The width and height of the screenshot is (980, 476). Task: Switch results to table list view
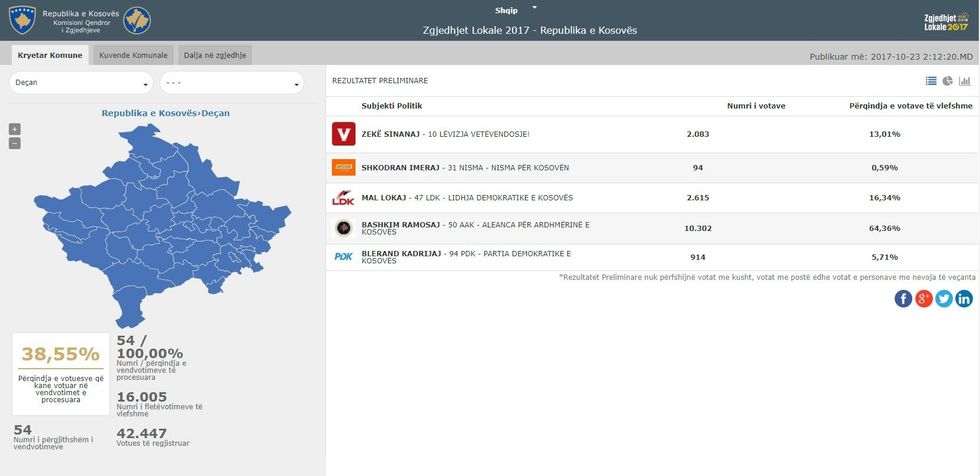pyautogui.click(x=931, y=81)
